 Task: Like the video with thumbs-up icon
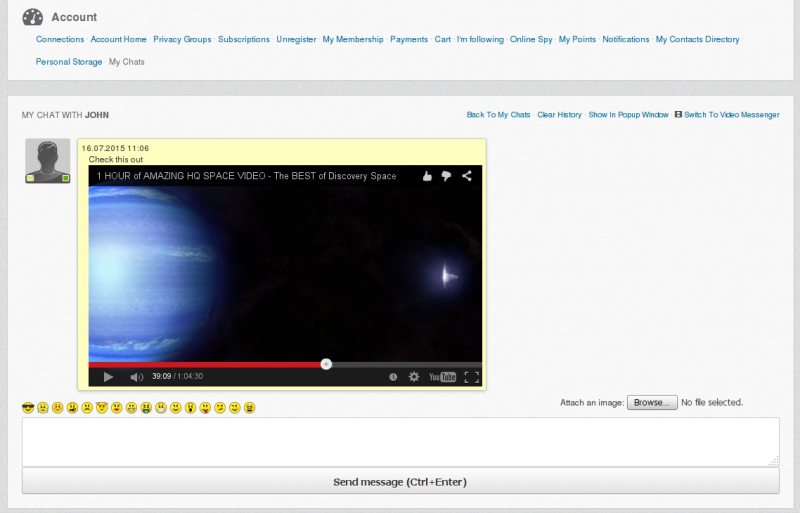click(x=427, y=176)
